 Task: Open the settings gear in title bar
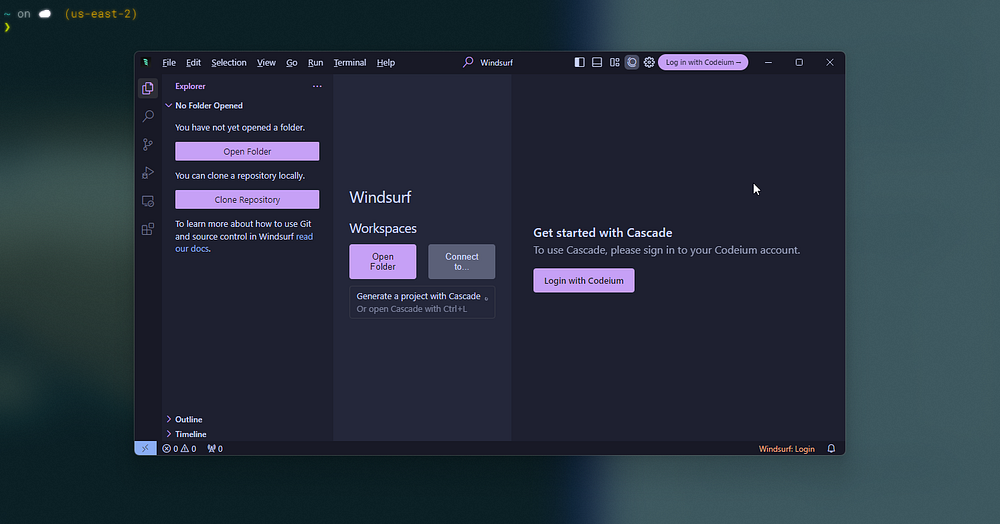click(x=649, y=62)
